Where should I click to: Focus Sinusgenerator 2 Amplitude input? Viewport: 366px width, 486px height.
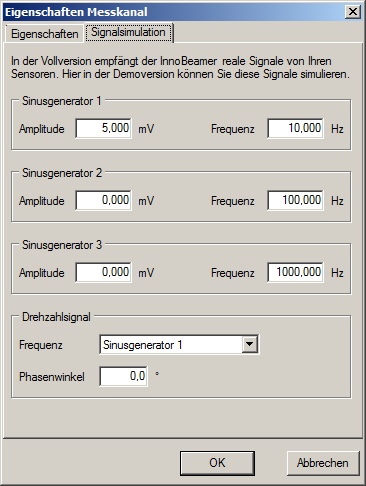coord(103,200)
